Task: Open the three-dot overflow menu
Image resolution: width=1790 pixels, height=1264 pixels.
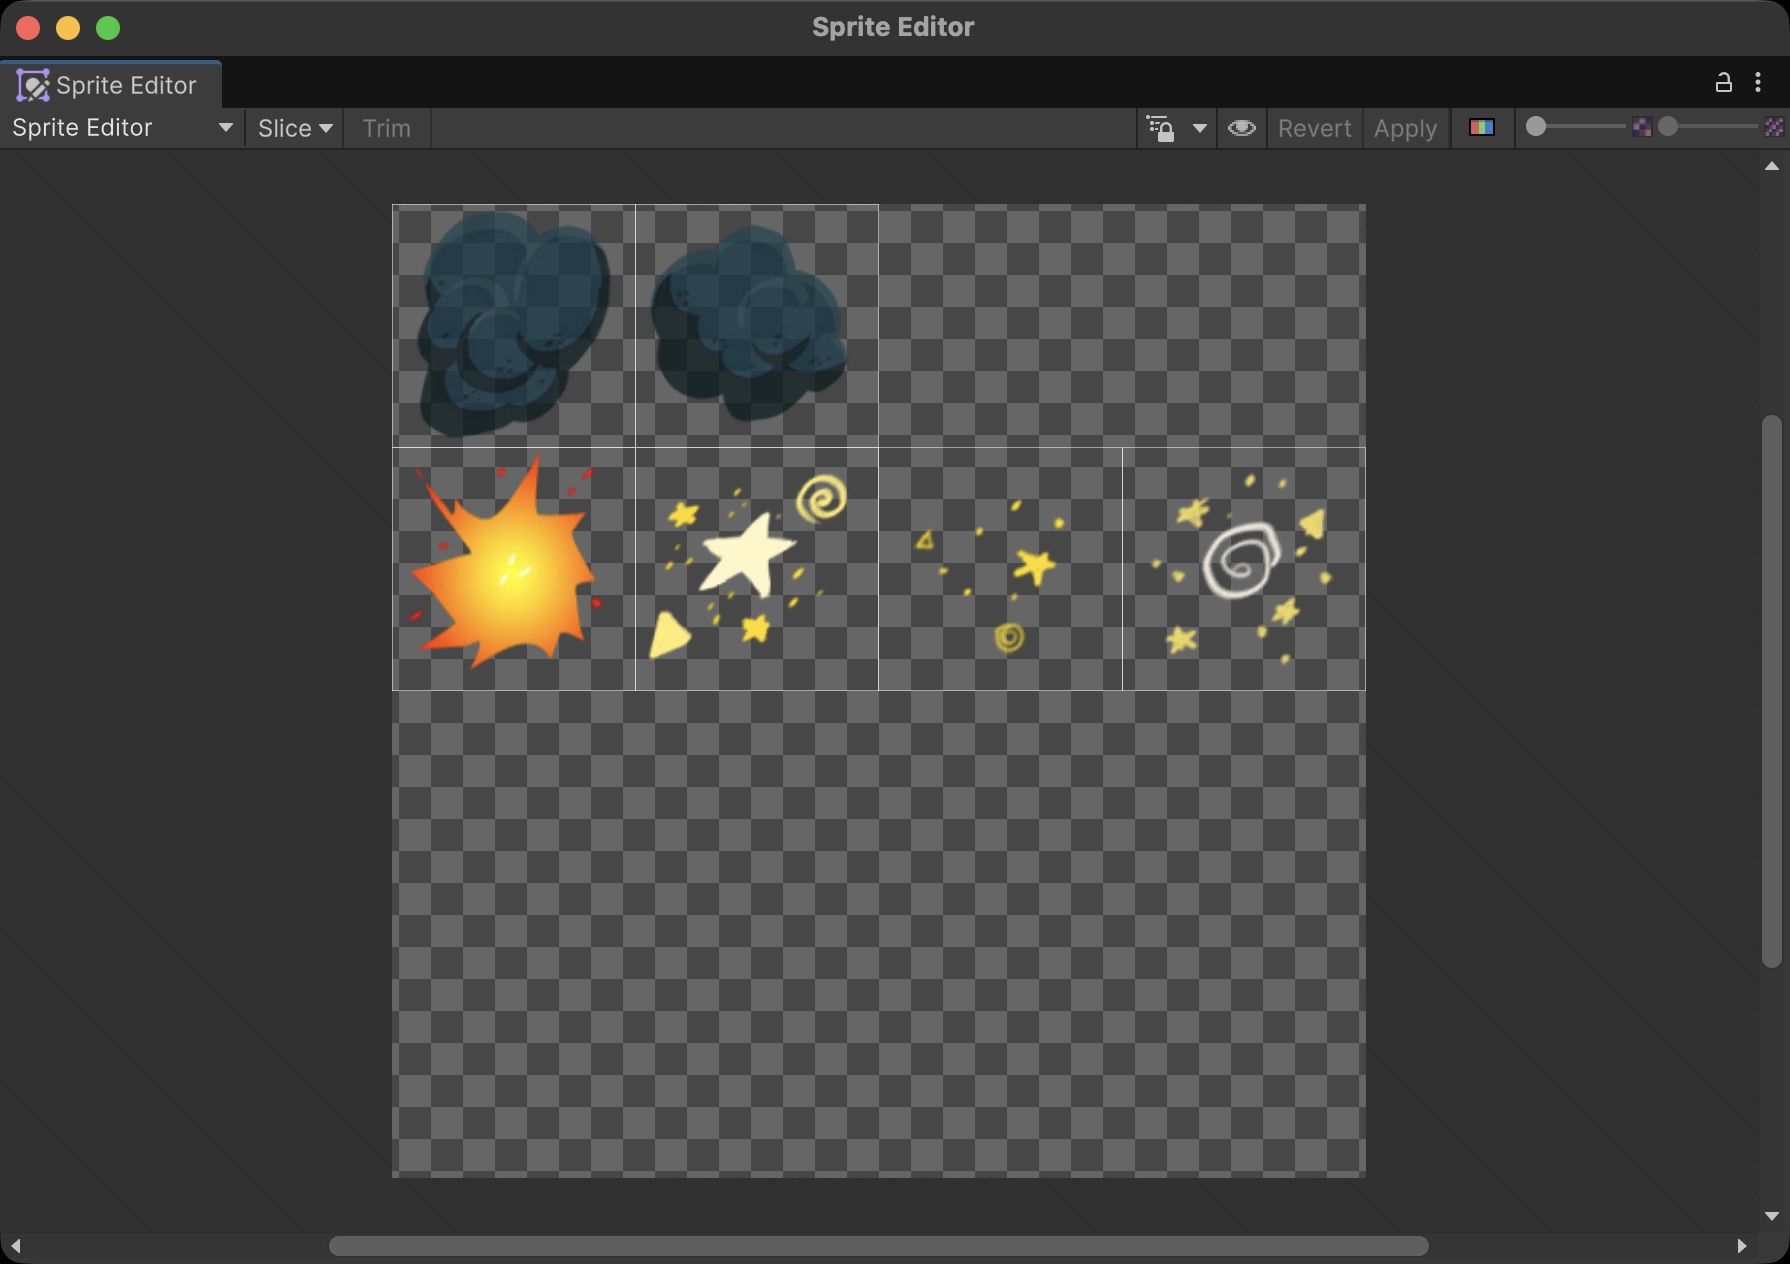Action: point(1757,83)
